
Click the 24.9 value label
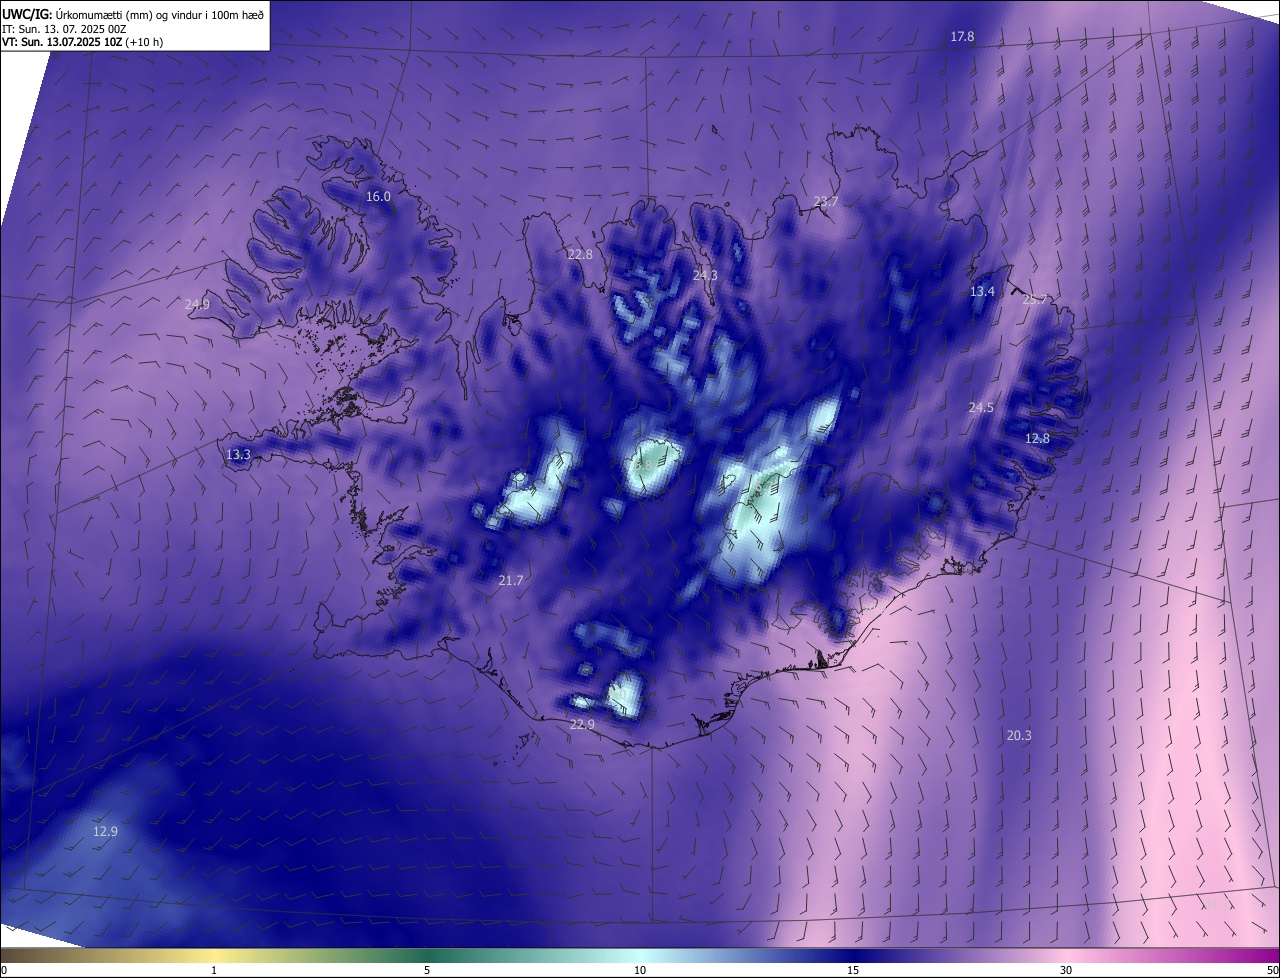pos(197,304)
